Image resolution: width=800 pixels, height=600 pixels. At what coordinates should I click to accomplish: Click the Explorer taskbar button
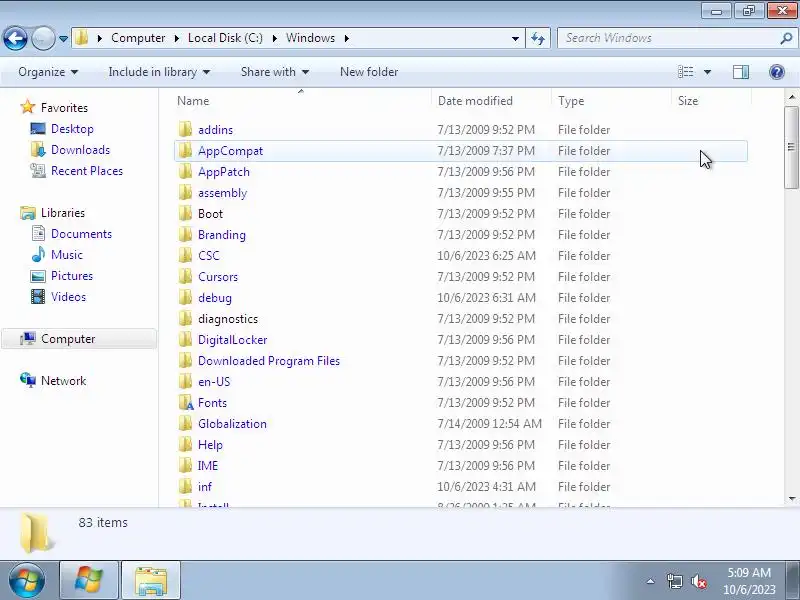151,580
